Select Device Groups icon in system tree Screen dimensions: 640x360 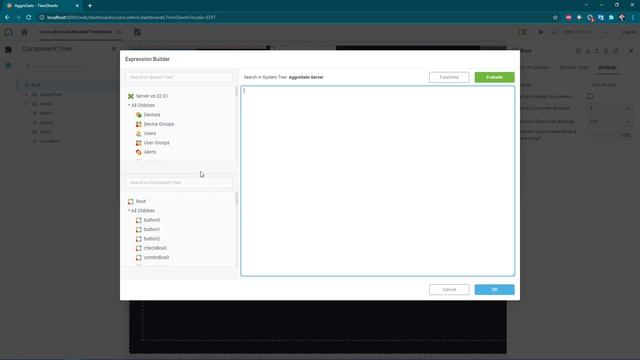[138, 124]
